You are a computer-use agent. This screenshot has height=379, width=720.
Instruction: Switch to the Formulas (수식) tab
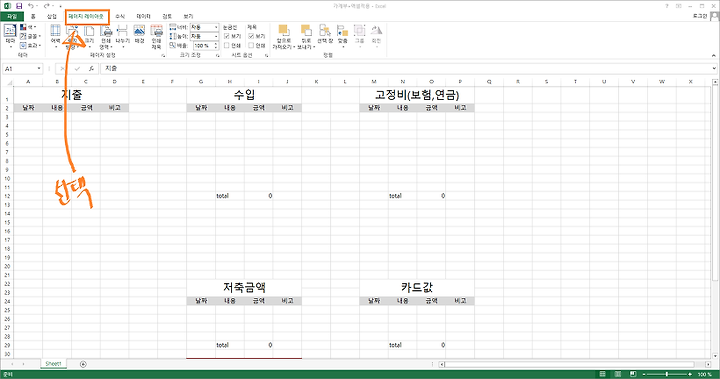120,17
